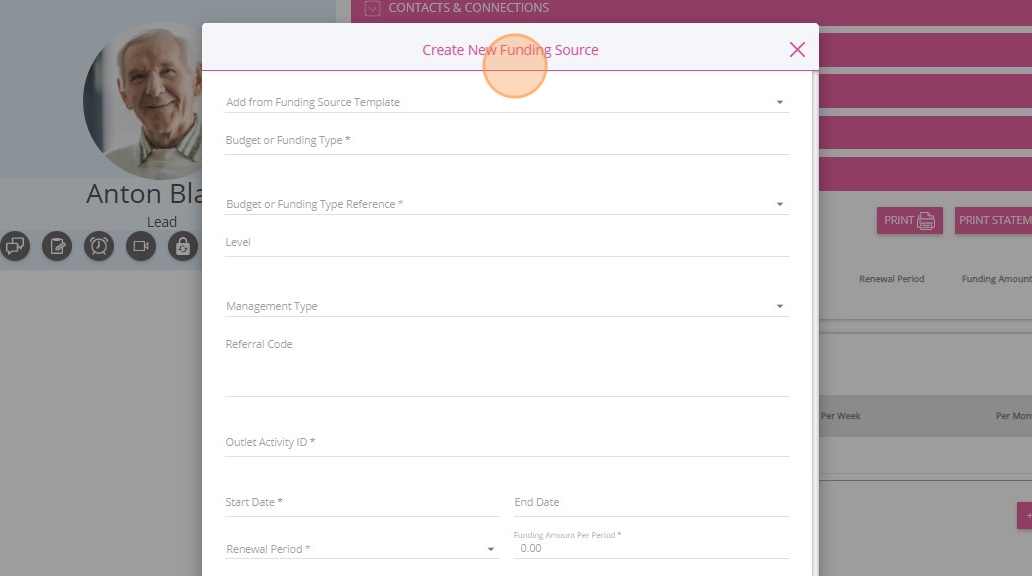Open the chat messages icon under Anton's profile
1032x576 pixels.
click(15, 246)
